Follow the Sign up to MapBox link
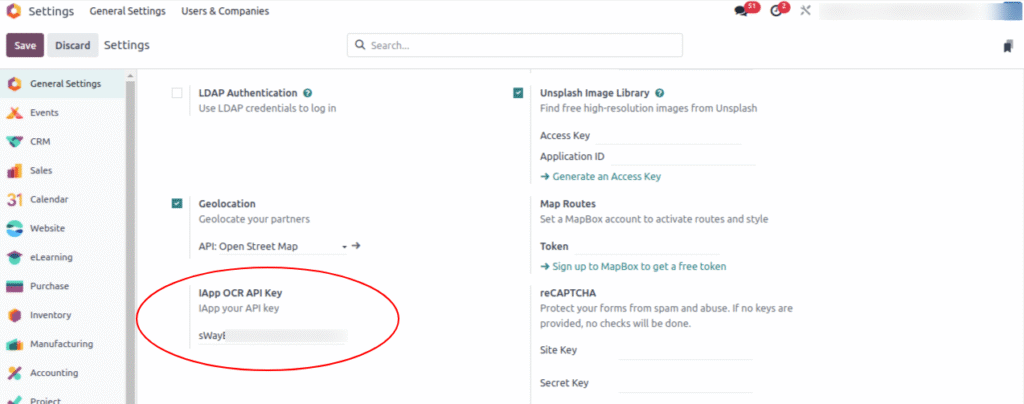Screen dimensions: 1024x404 (633, 266)
